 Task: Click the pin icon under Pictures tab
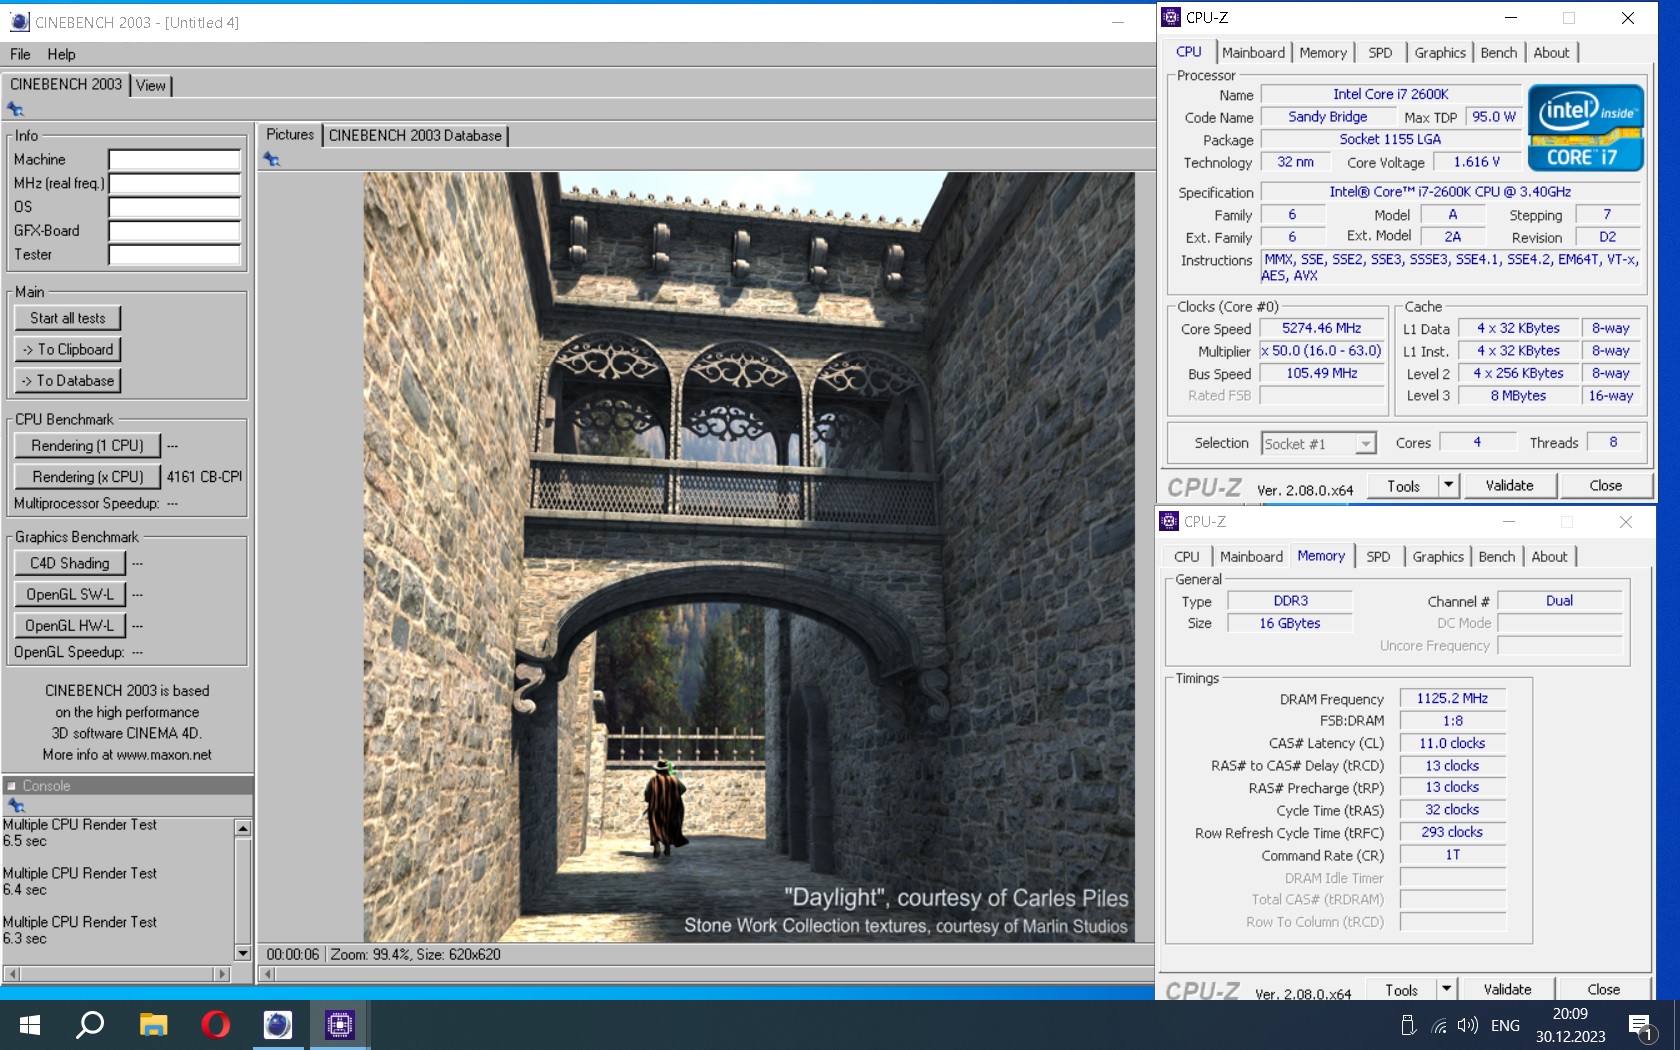[271, 159]
